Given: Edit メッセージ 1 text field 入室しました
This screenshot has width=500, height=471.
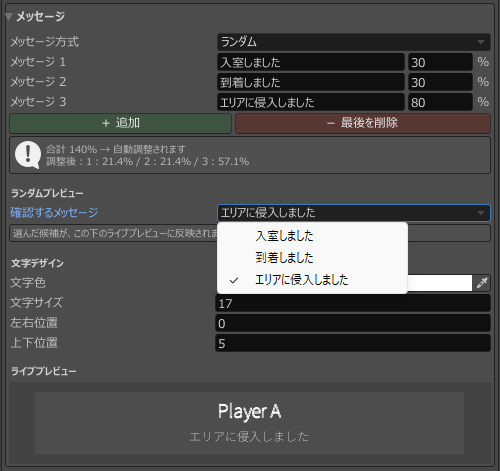Looking at the screenshot, I should 311,62.
